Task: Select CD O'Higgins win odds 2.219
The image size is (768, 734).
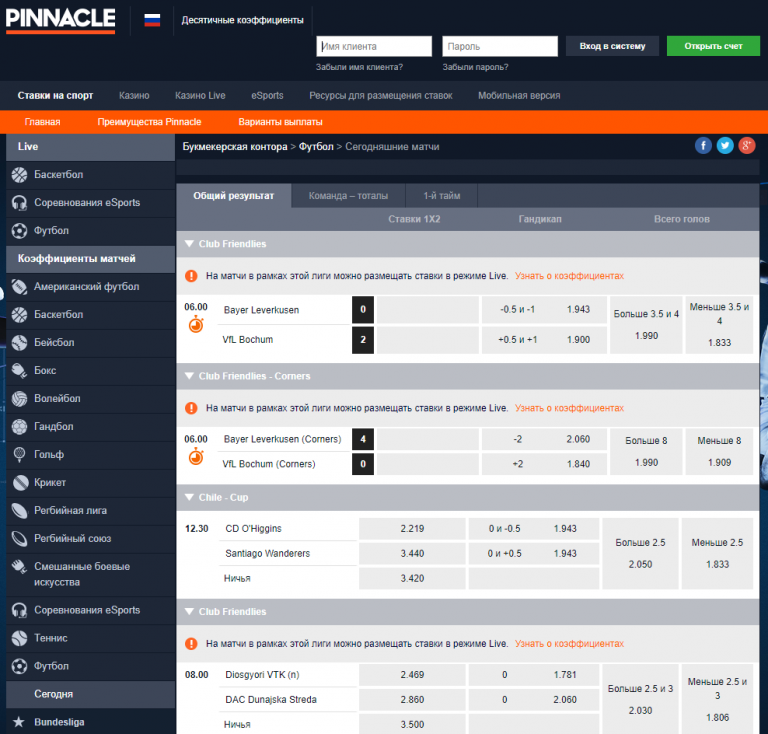Action: (412, 528)
